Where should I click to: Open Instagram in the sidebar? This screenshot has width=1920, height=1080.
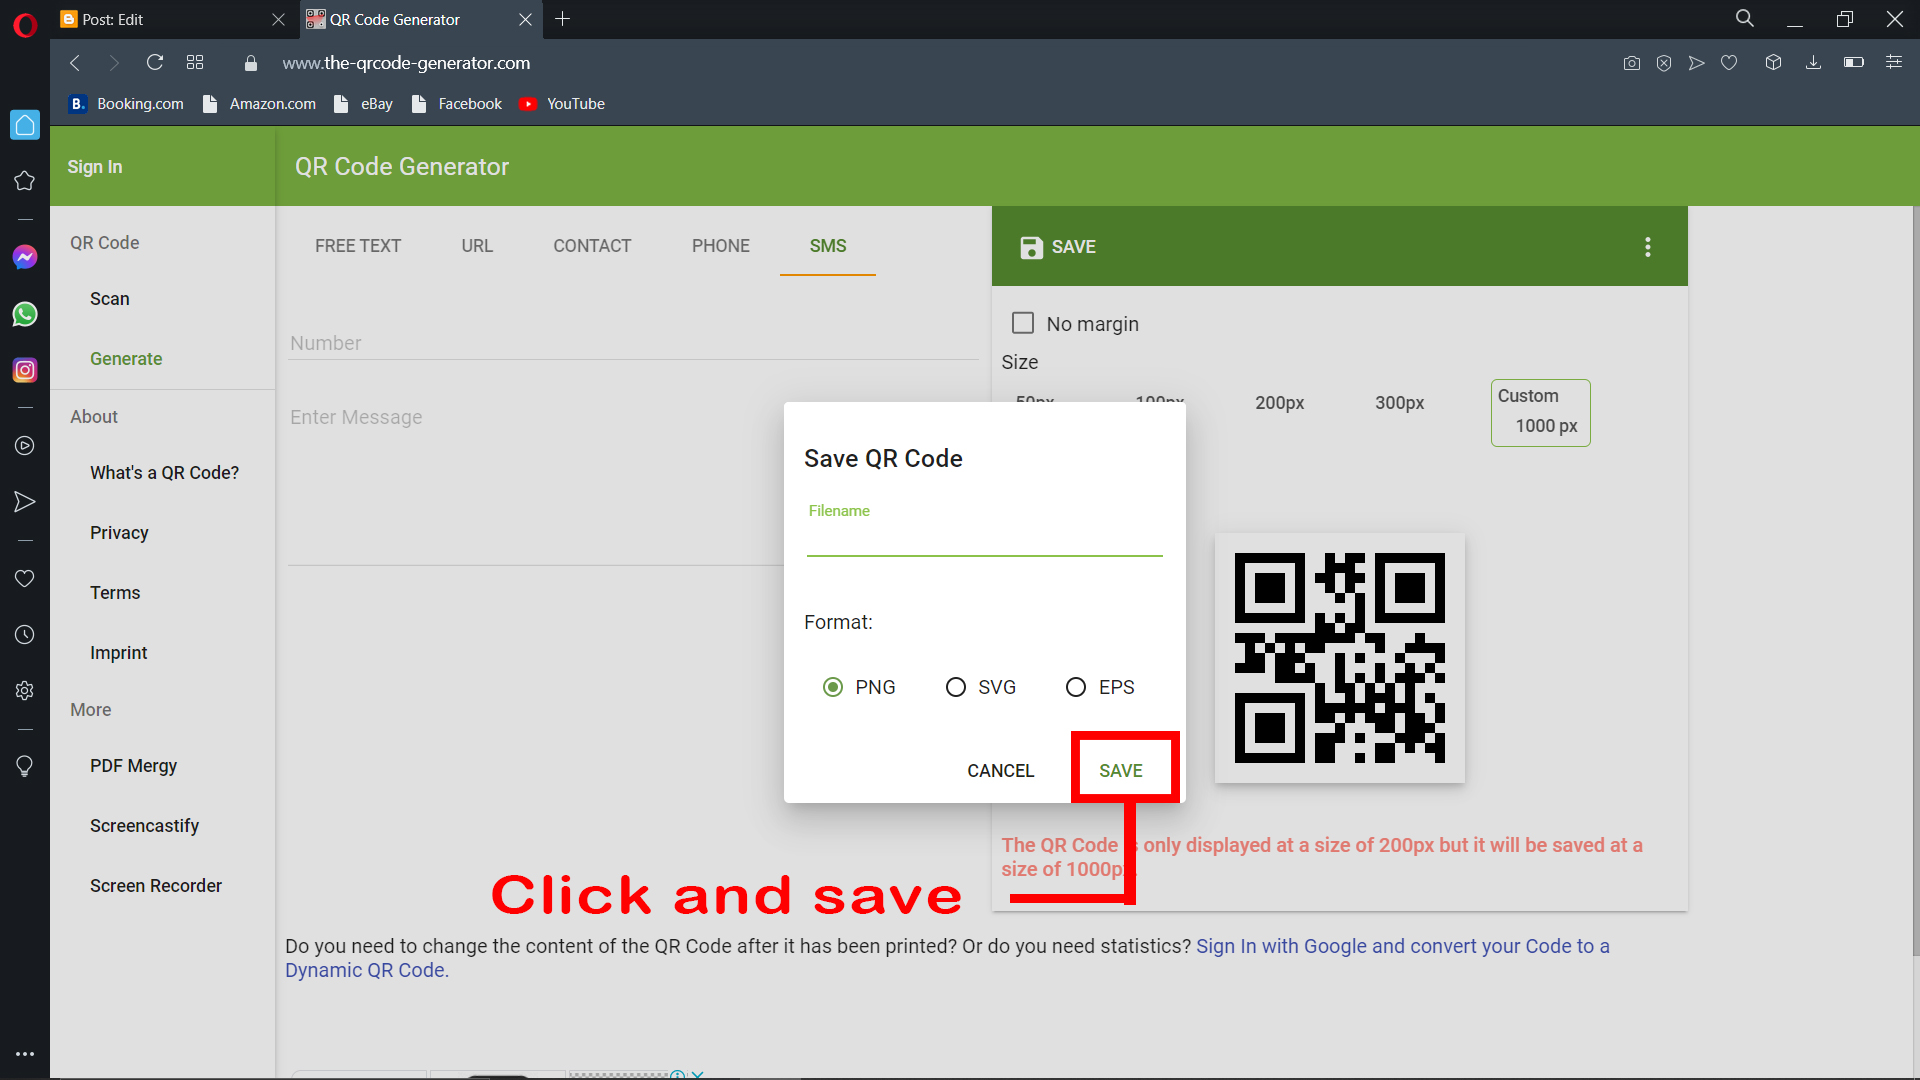point(25,369)
